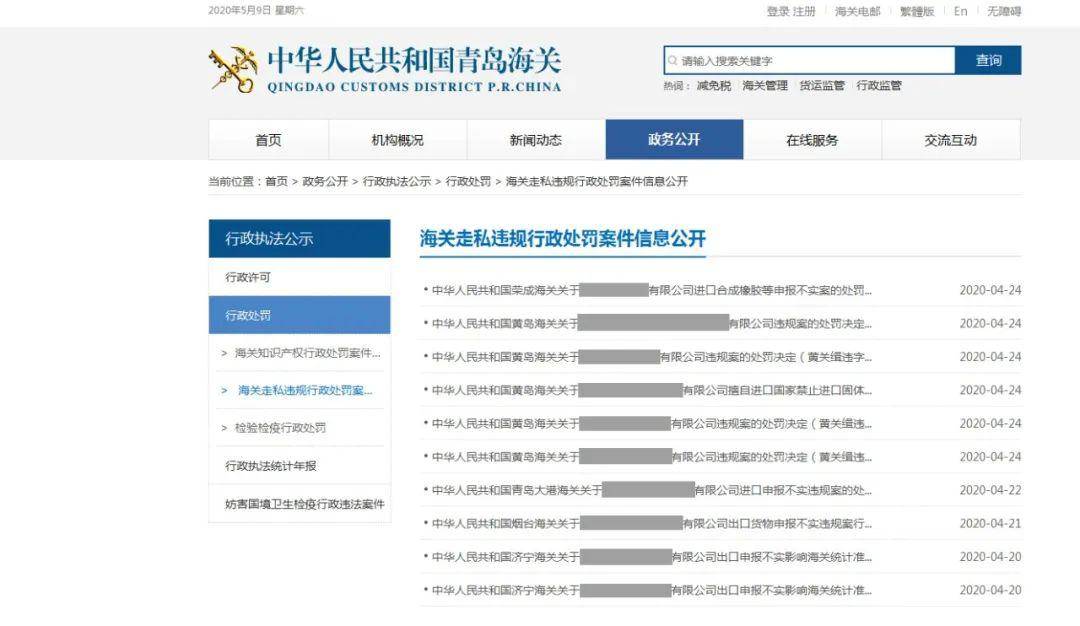The width and height of the screenshot is (1080, 626).
Task: Open the 政务公开 navigation tab
Action: [674, 140]
